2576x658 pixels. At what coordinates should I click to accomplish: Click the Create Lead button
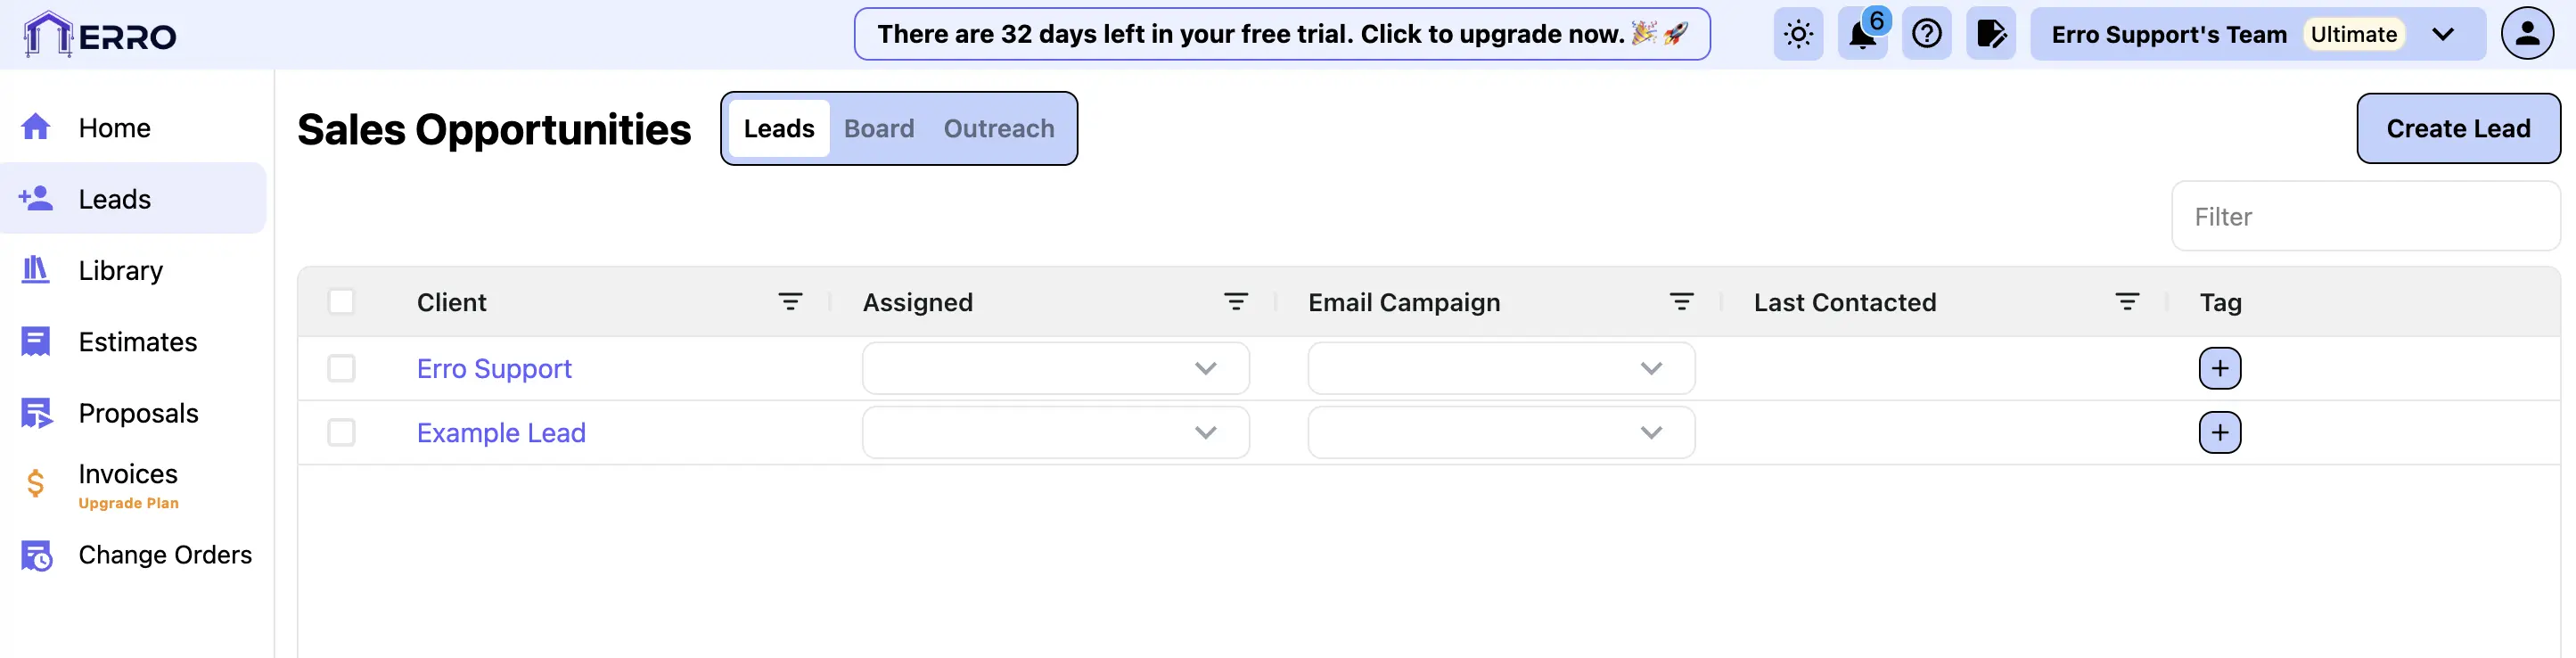(x=2457, y=129)
